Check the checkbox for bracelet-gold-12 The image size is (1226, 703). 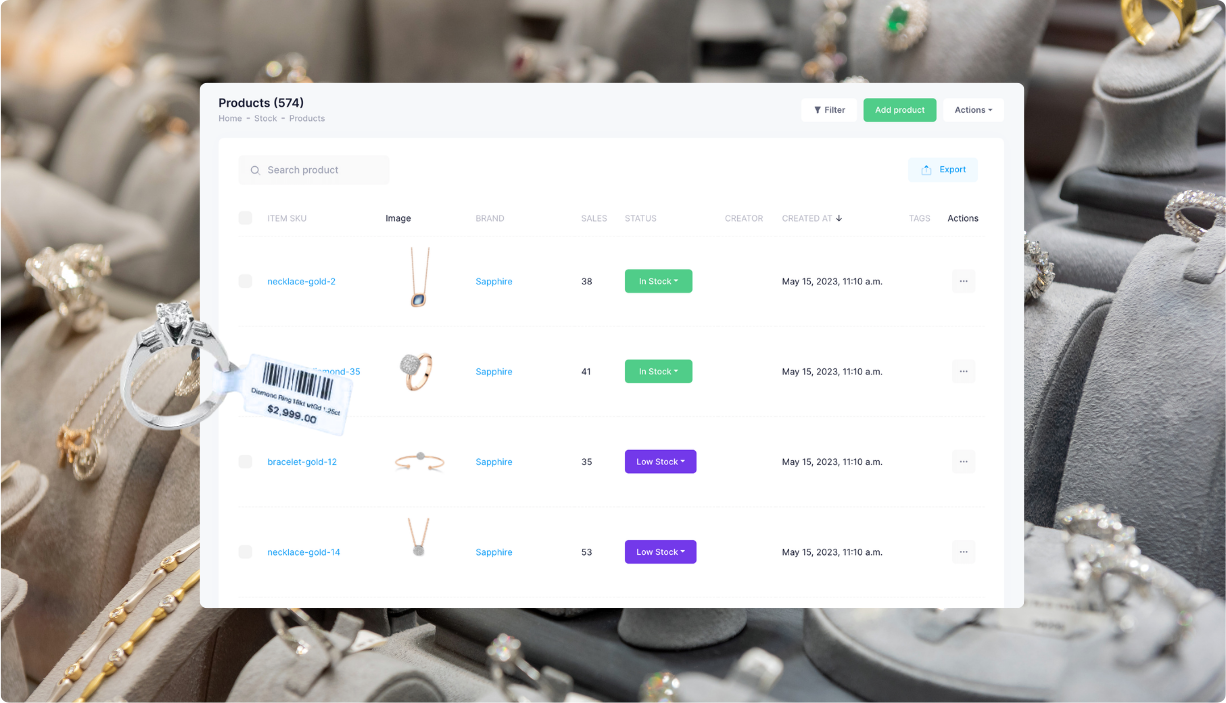245,461
